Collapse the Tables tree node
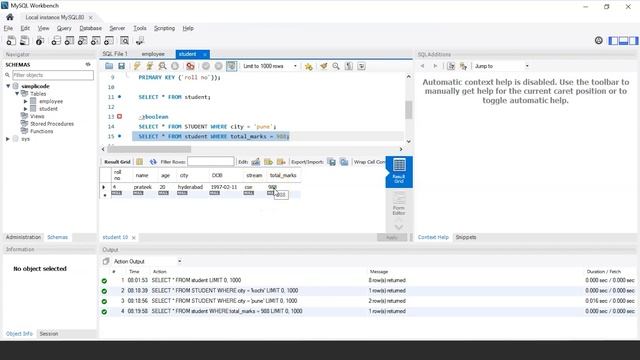 tap(17, 93)
